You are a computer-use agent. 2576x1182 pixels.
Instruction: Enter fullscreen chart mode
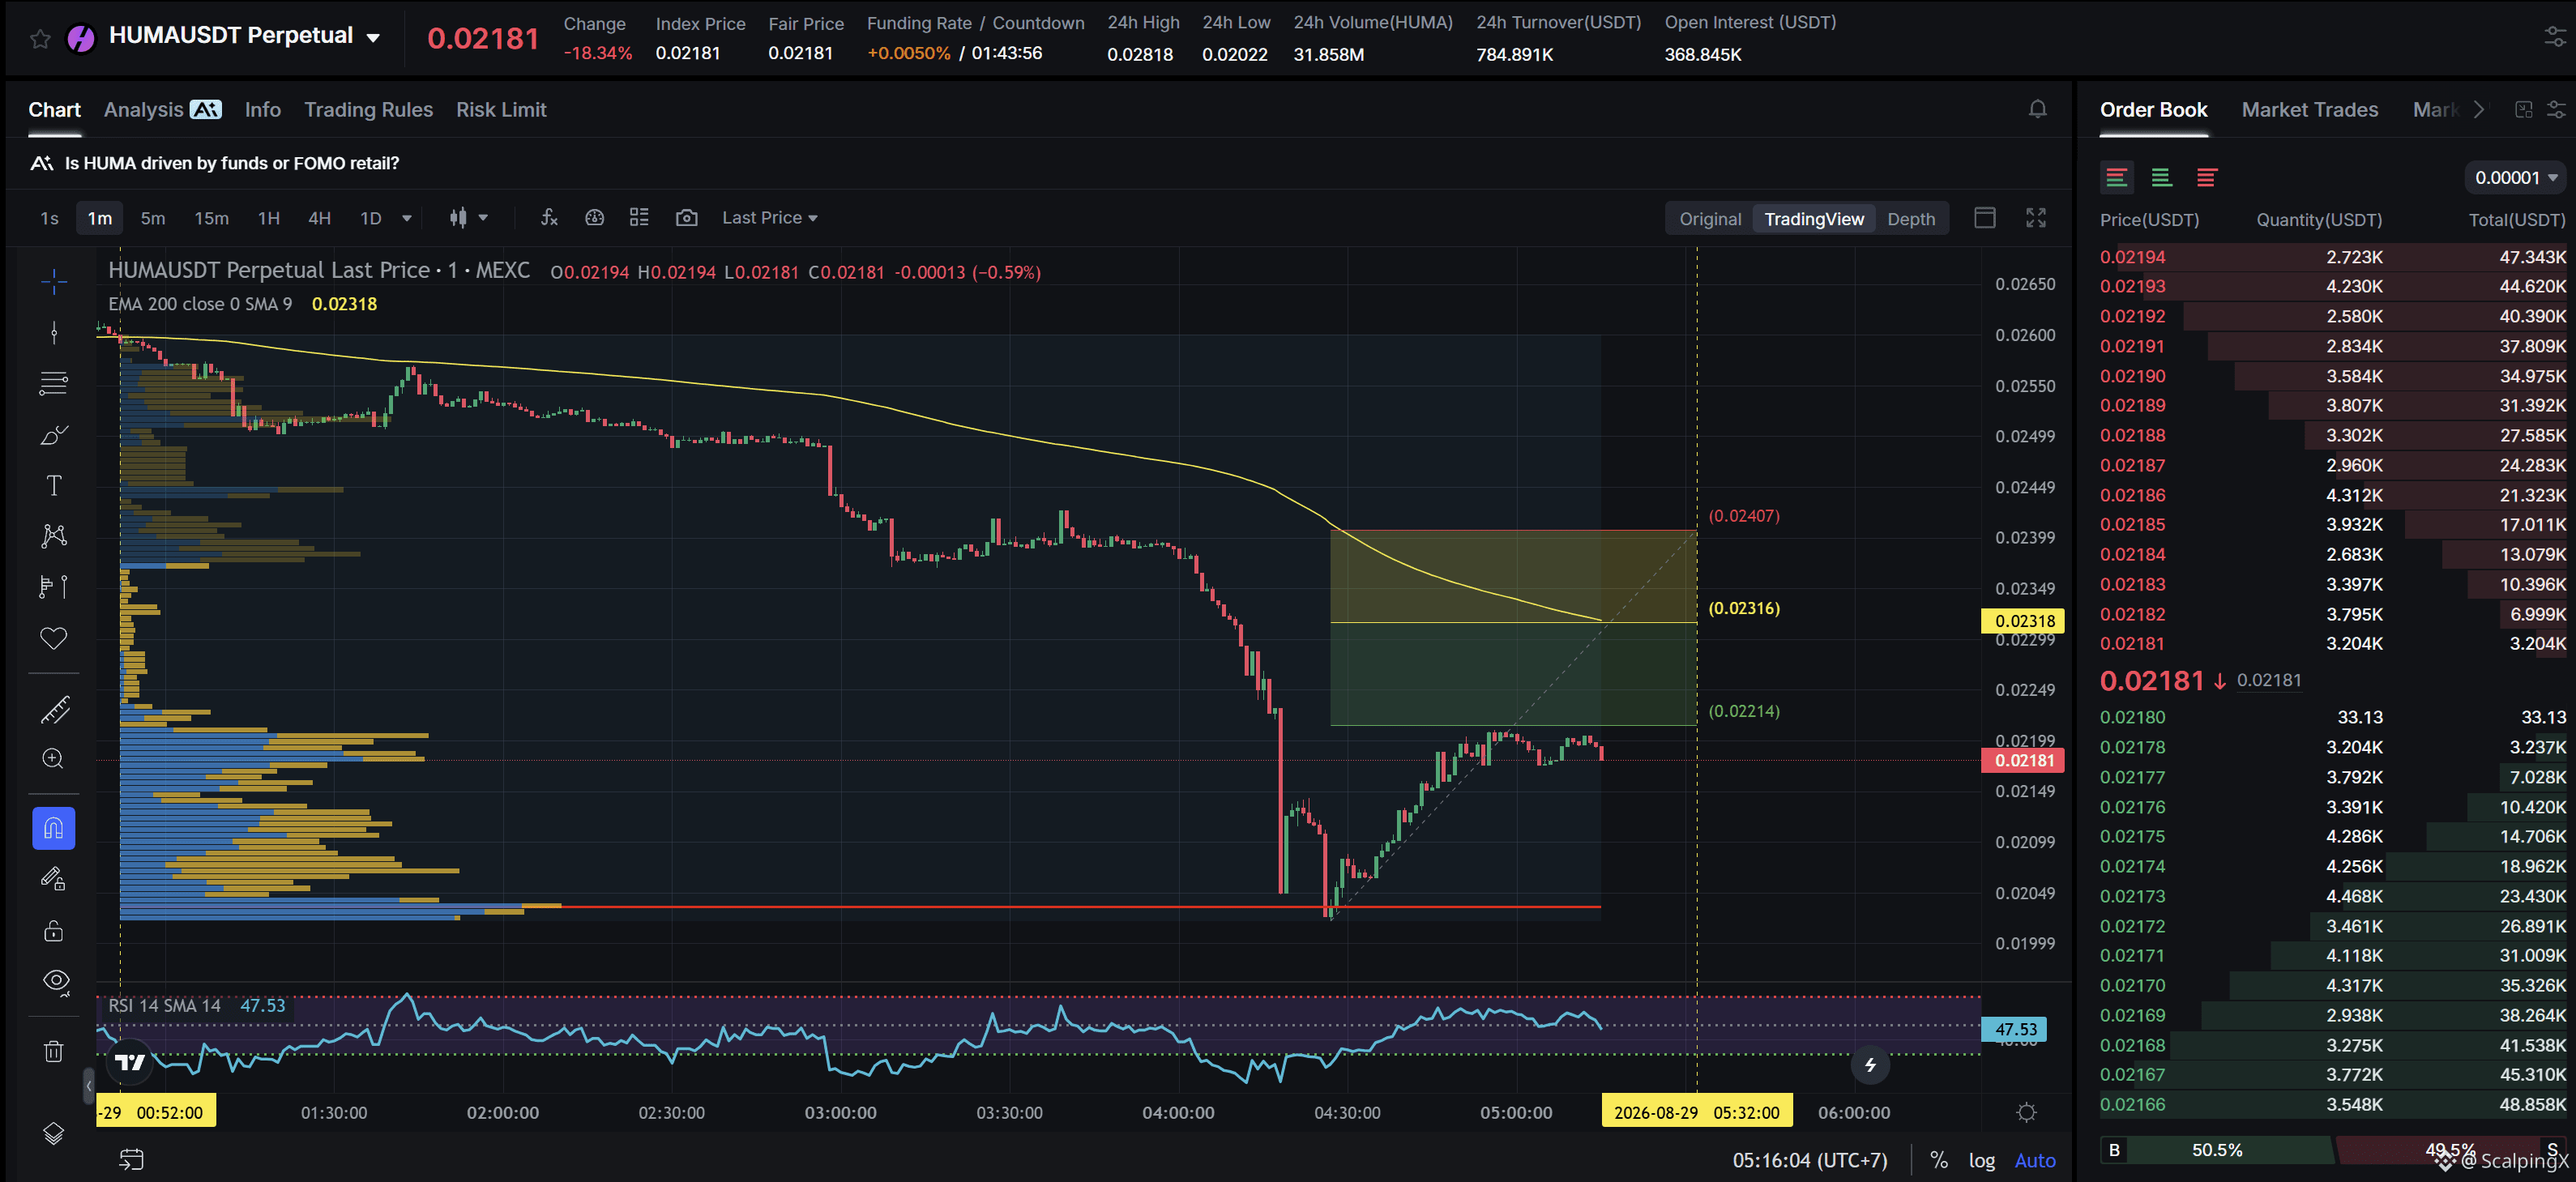[2036, 218]
